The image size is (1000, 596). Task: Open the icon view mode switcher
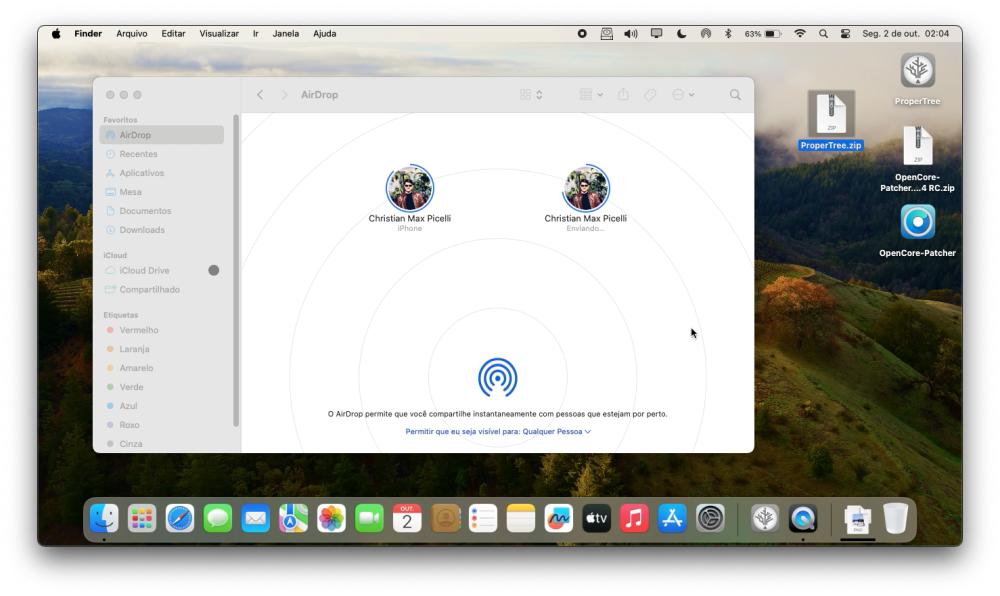point(531,95)
